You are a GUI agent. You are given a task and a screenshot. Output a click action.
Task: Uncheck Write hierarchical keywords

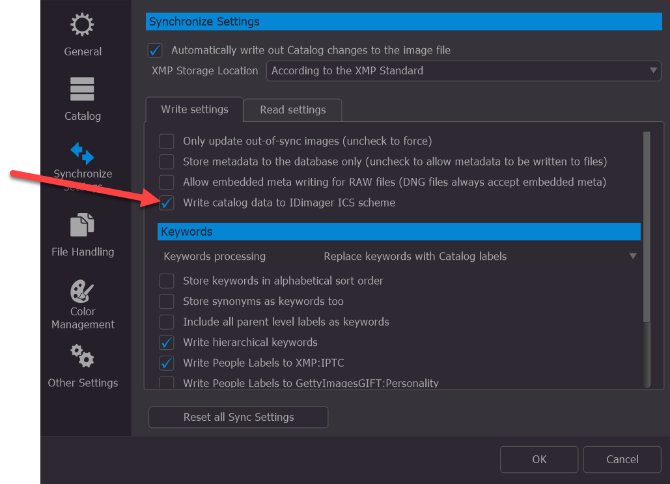(x=167, y=342)
